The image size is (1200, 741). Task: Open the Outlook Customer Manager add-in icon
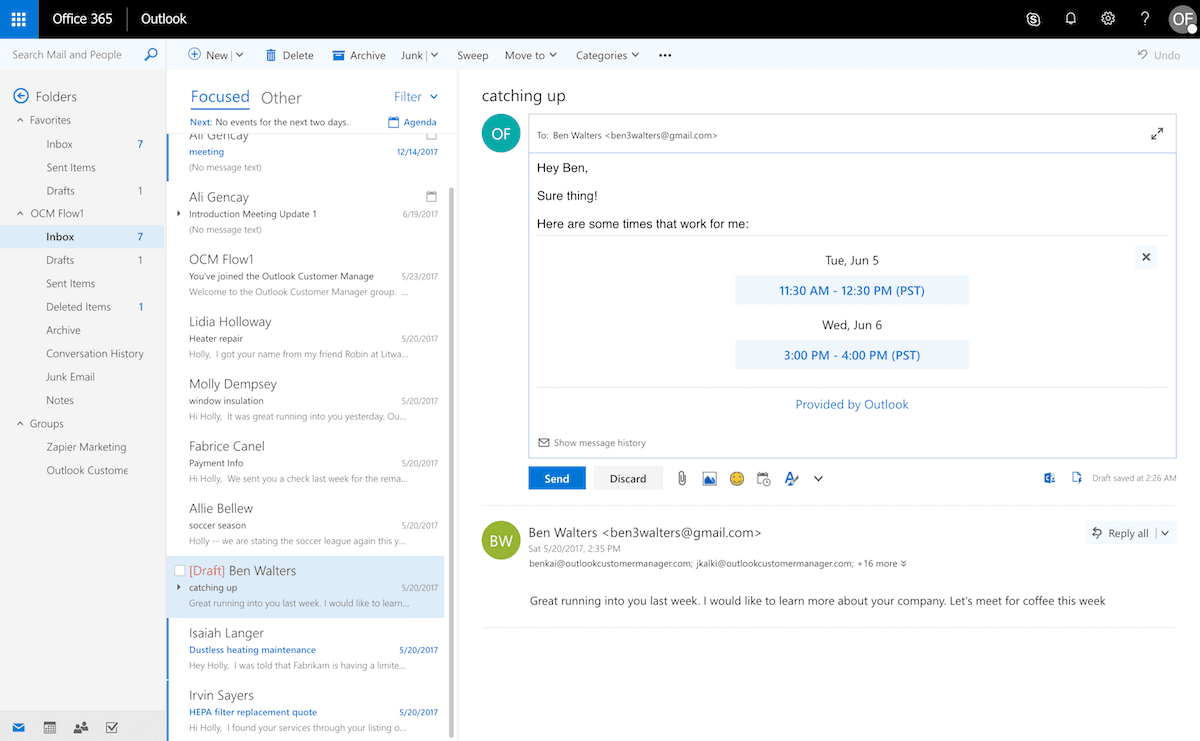pos(1049,478)
